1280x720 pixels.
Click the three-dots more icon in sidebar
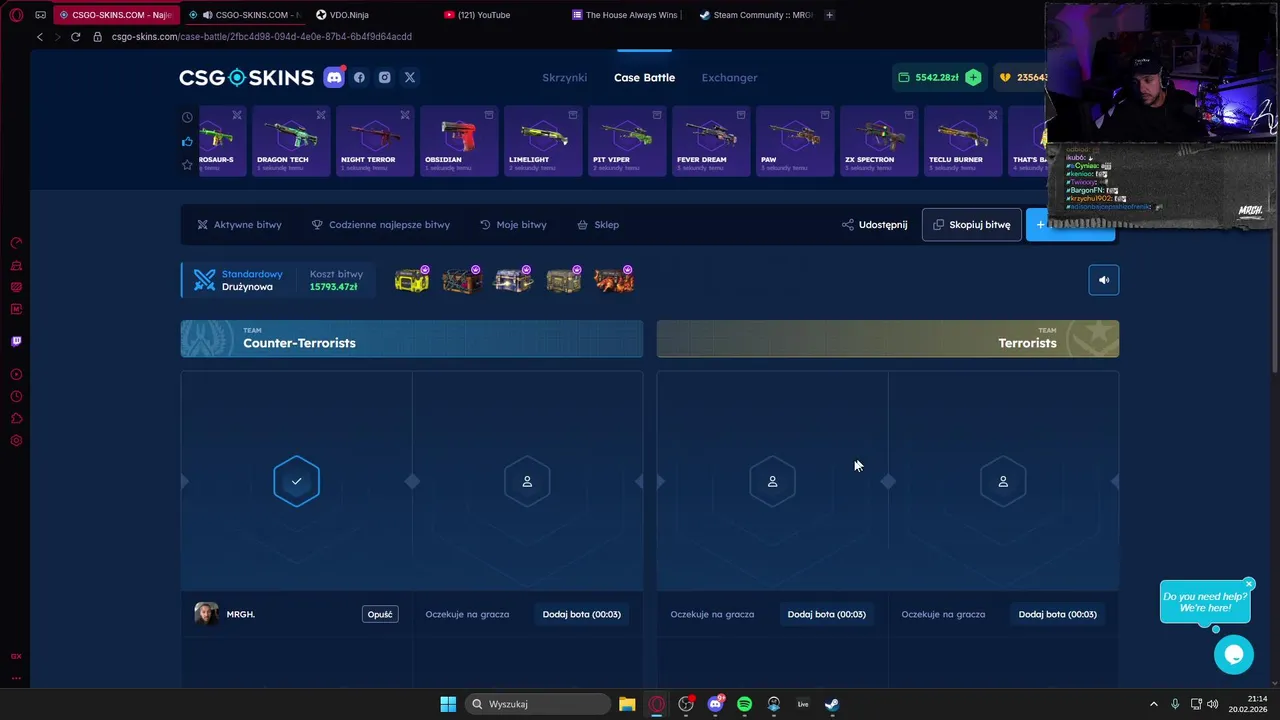pos(16,678)
